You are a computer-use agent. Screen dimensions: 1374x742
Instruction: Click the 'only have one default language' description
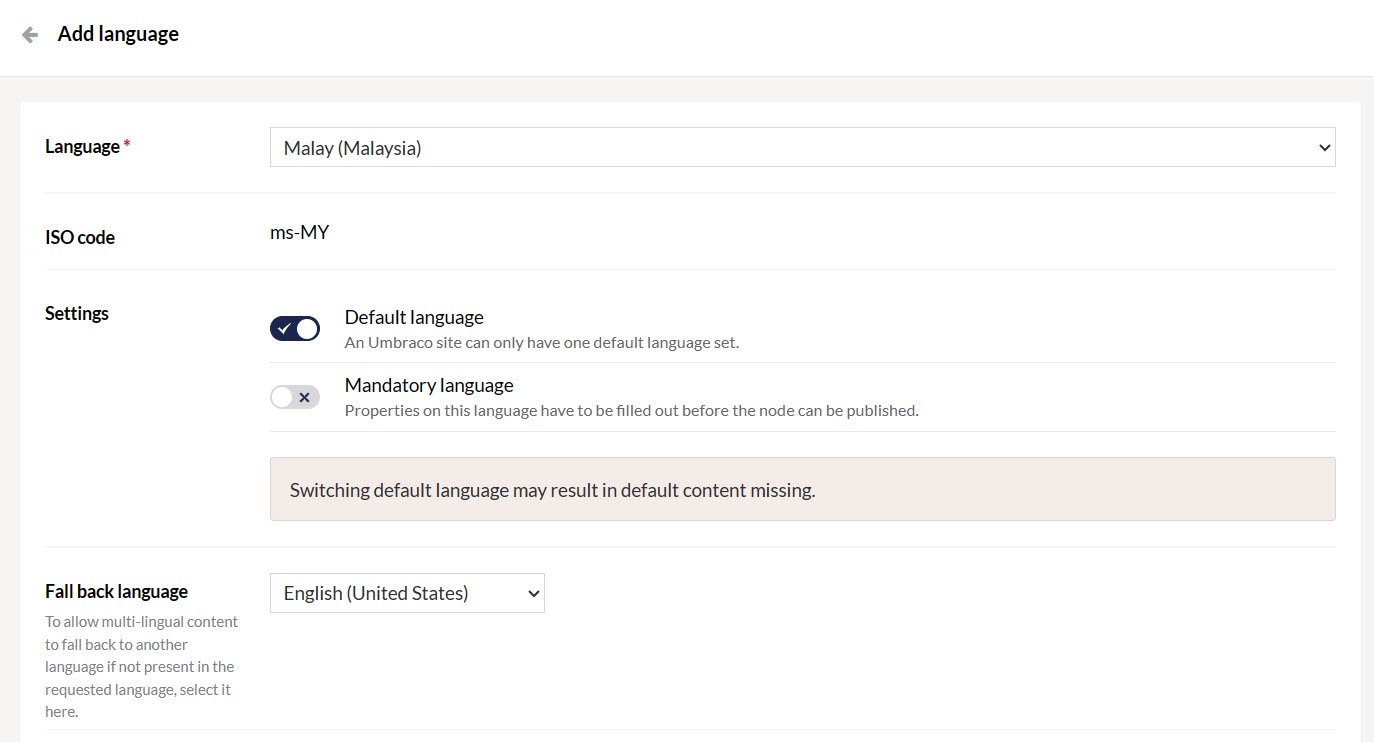(x=542, y=342)
